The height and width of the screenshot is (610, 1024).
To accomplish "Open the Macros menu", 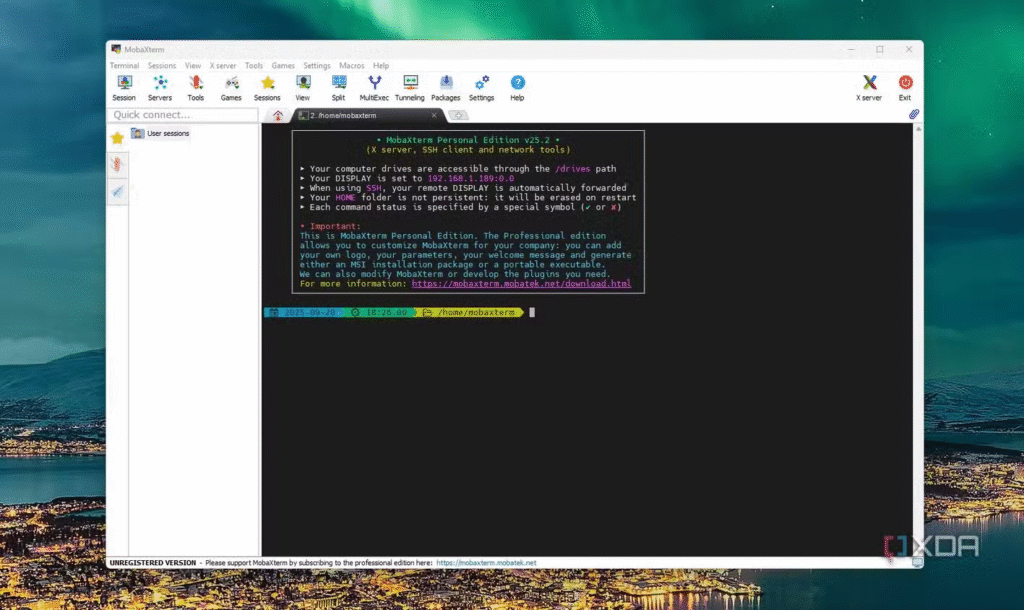I will point(351,65).
